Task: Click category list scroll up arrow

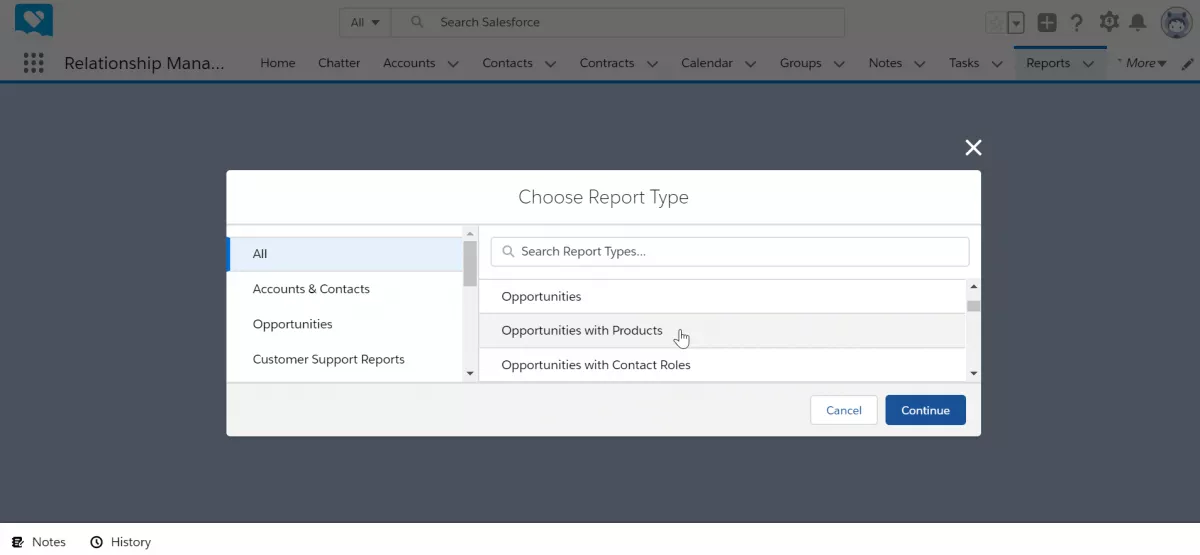Action: click(470, 233)
